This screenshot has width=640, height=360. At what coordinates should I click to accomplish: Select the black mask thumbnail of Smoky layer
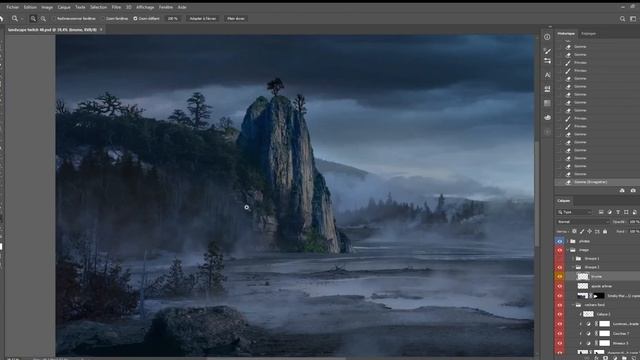click(598, 296)
